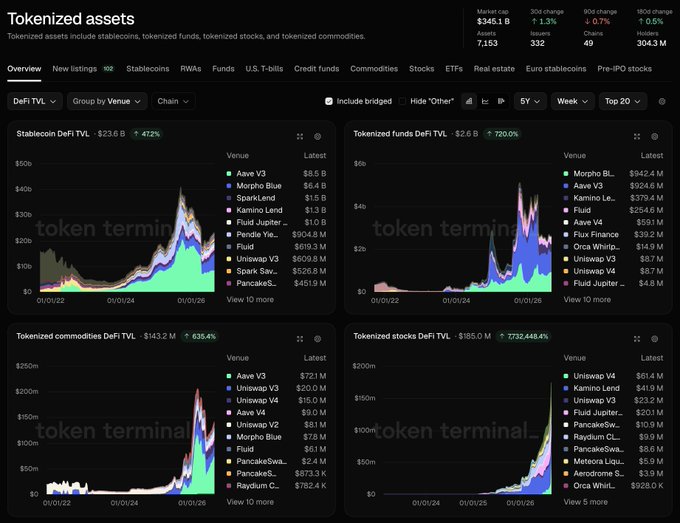Open Stablecoin DeFi TVL chart settings
This screenshot has height=523, width=680.
[317, 136]
